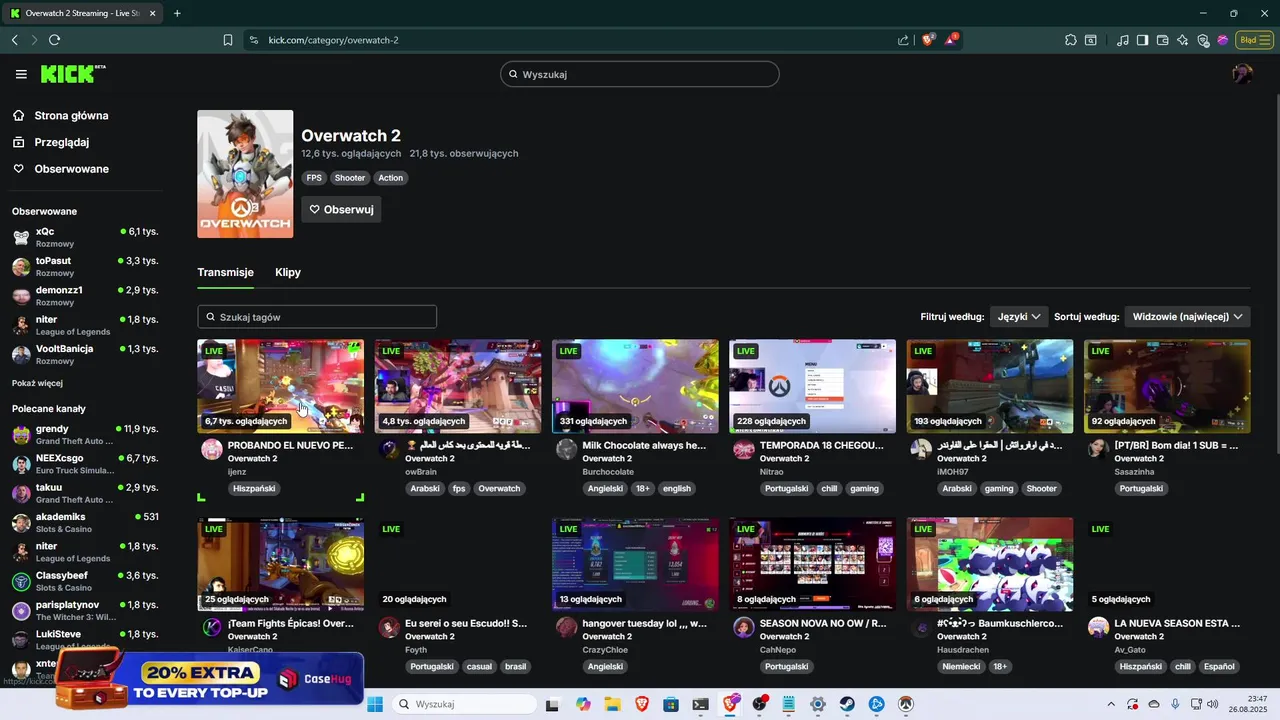Select the Niemiecki tag under Hausdrachen

point(960,667)
